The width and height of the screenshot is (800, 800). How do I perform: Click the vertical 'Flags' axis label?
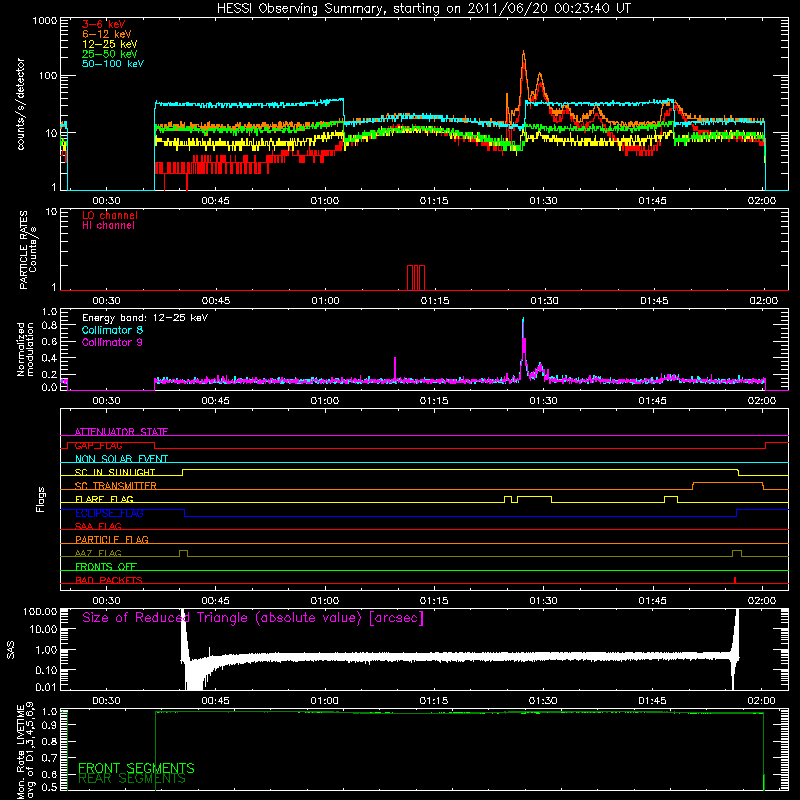pyautogui.click(x=41, y=499)
